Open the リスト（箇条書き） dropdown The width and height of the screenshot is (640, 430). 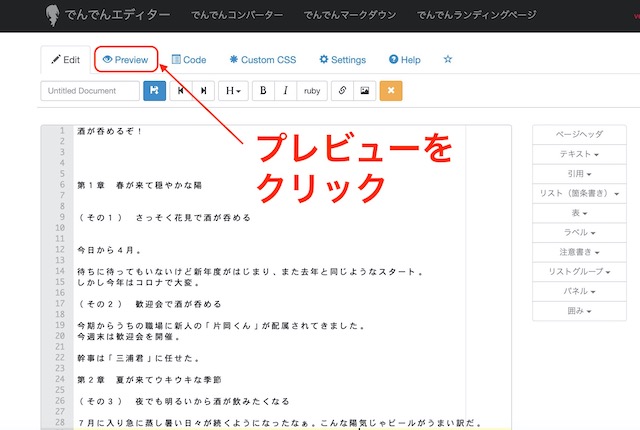(579, 193)
